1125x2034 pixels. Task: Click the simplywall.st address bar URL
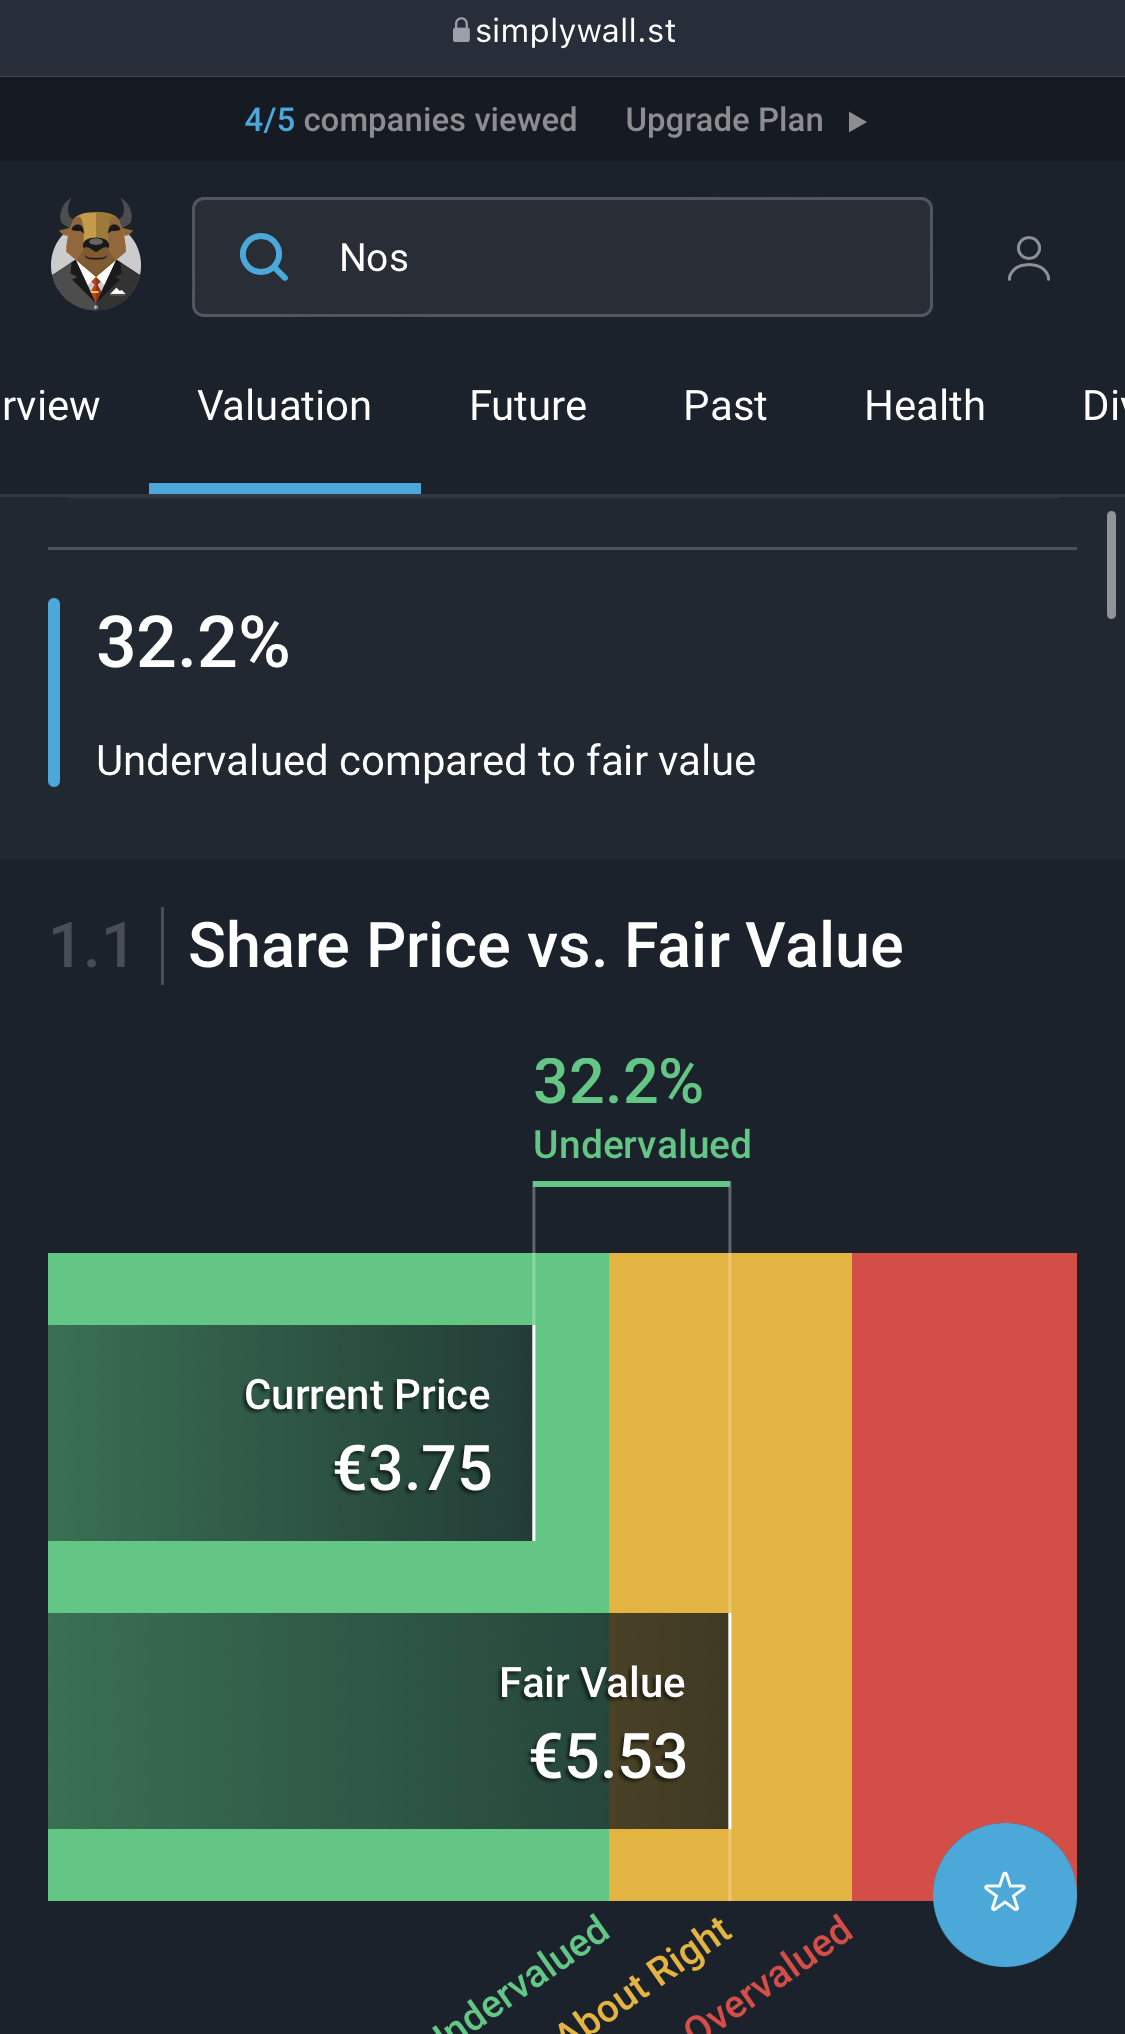[575, 31]
